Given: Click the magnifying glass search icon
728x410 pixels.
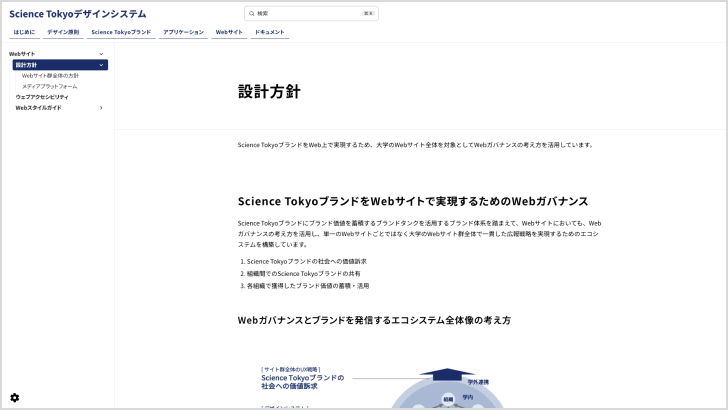Looking at the screenshot, I should [251, 14].
